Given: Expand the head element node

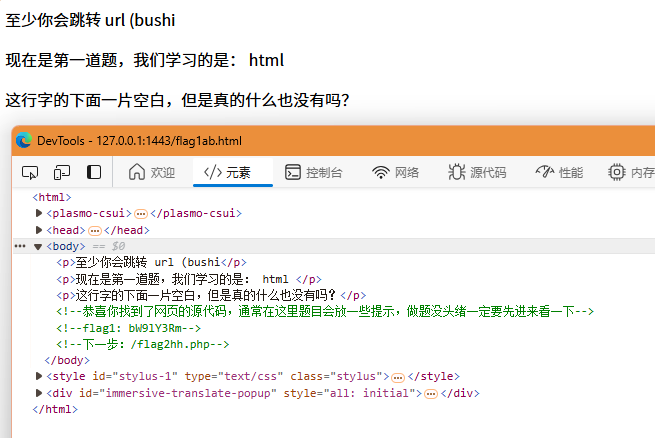Looking at the screenshot, I should pos(39,230).
